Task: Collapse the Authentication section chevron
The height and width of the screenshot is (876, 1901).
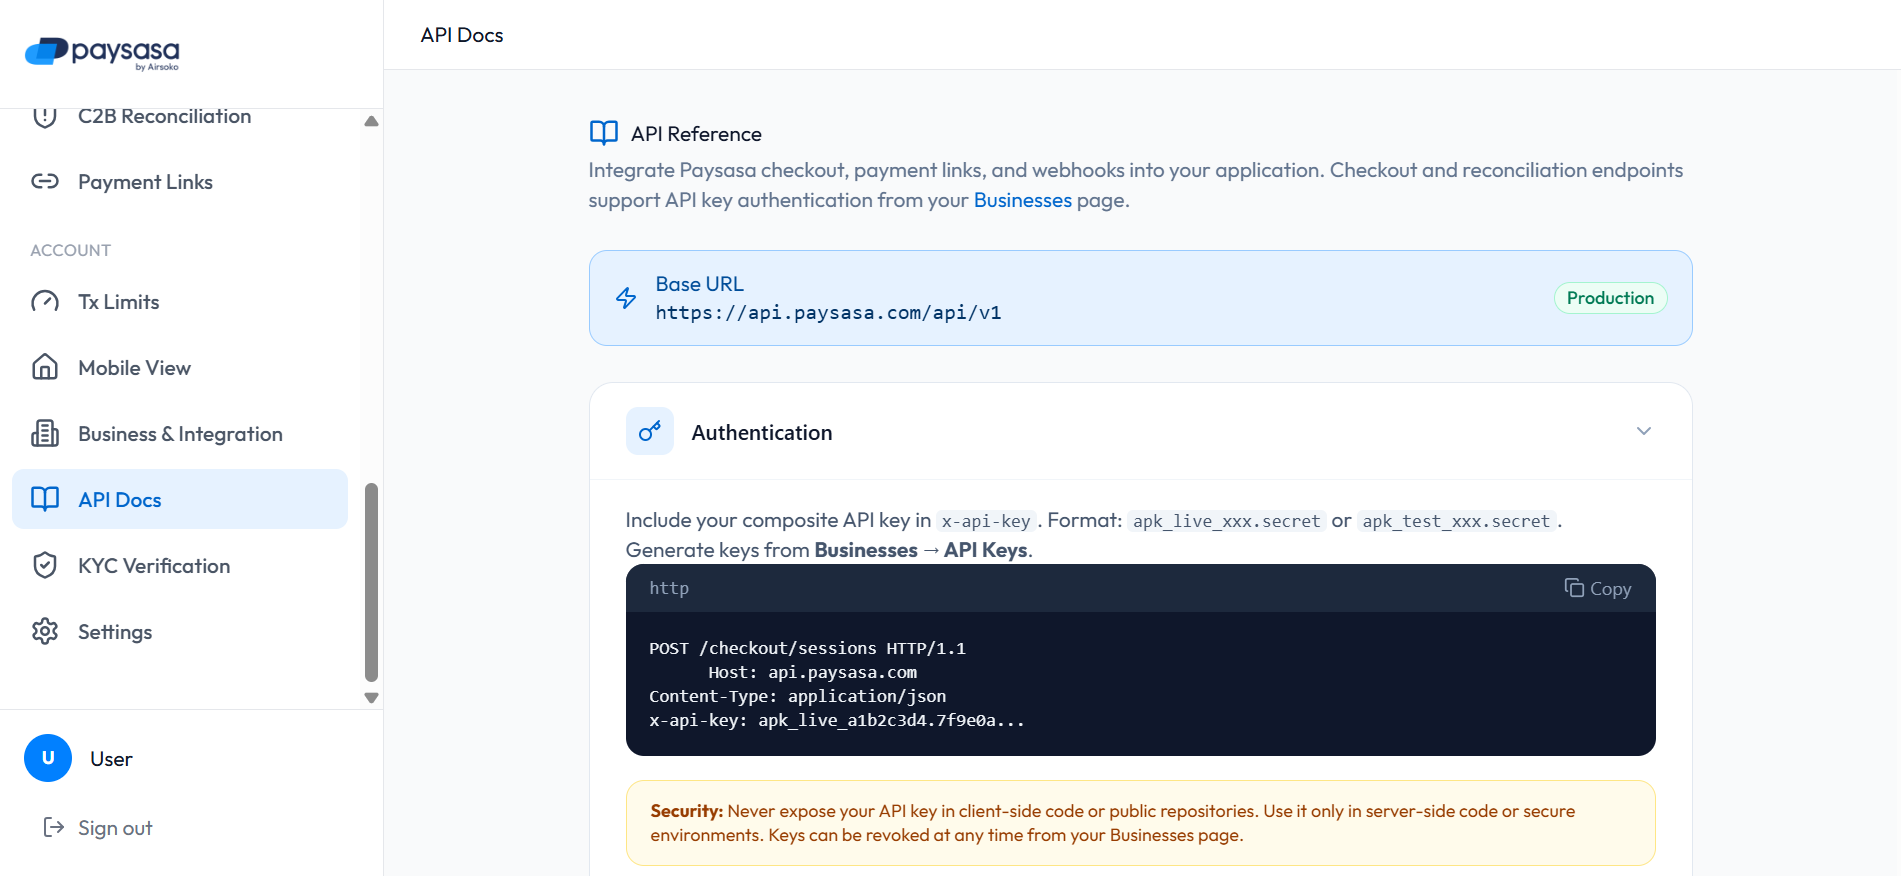Action: pyautogui.click(x=1644, y=431)
